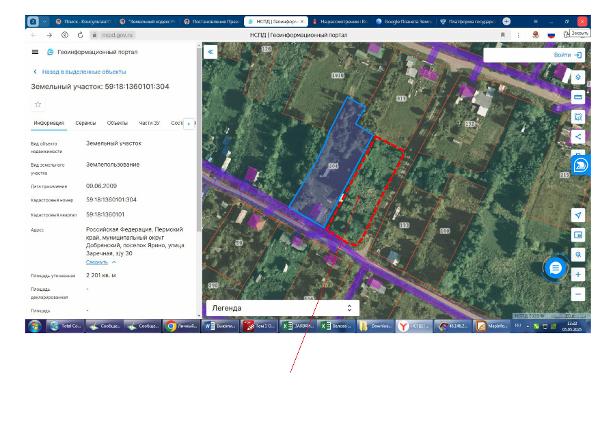
Task: Open the Windows Start button
Action: point(35,326)
